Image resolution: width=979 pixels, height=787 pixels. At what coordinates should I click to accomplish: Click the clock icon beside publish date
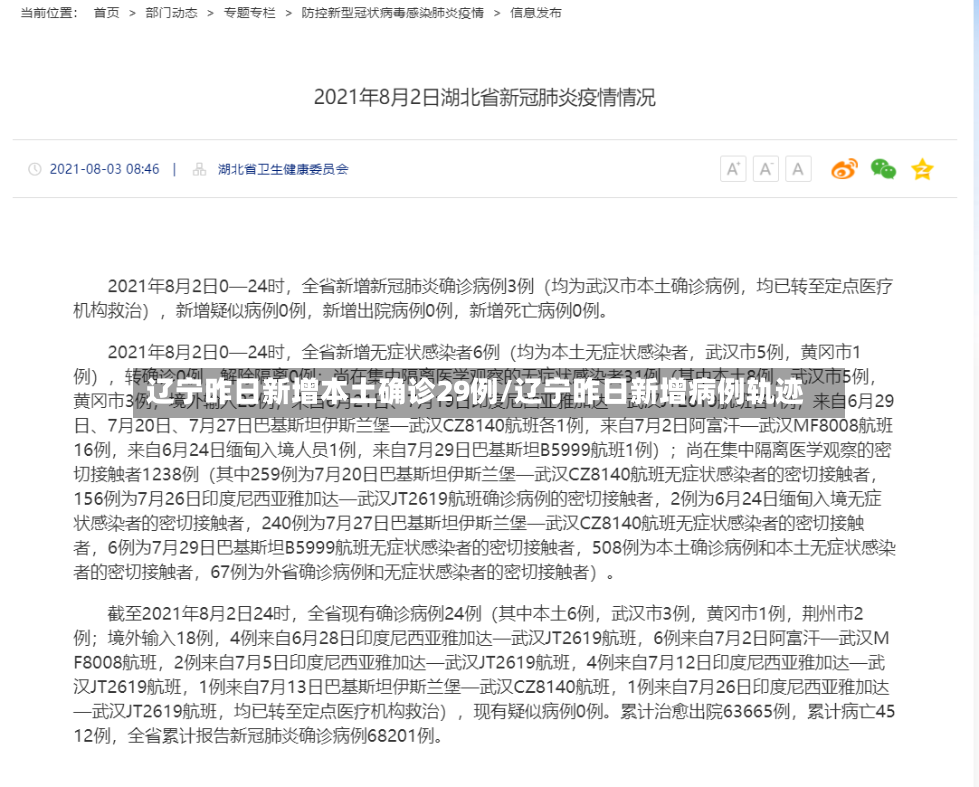pos(35,169)
